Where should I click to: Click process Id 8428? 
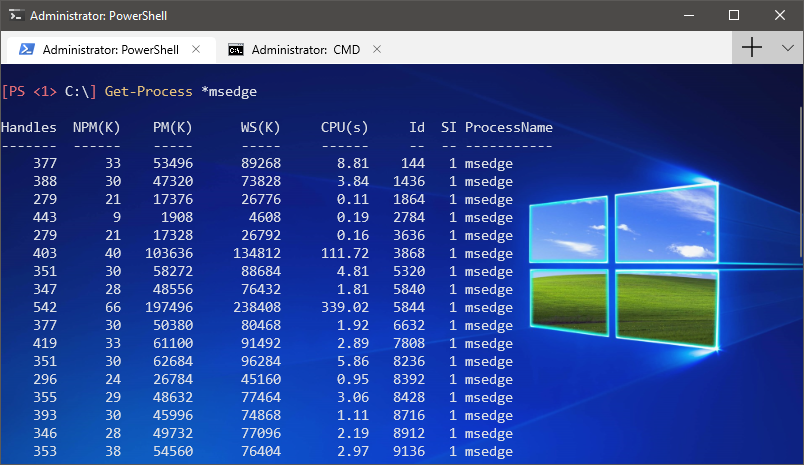(409, 397)
